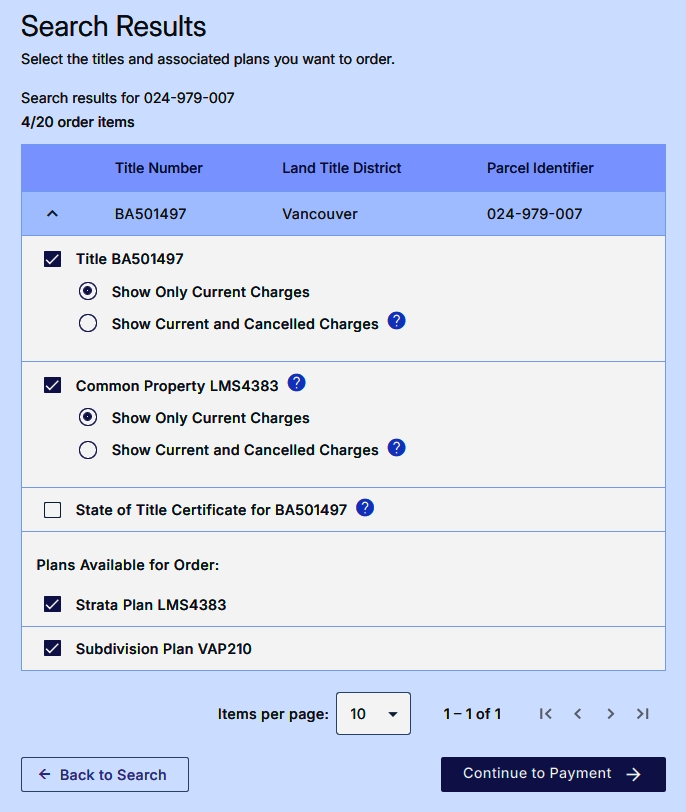The height and width of the screenshot is (812, 686).
Task: Go to next page arrow
Action: pos(610,714)
